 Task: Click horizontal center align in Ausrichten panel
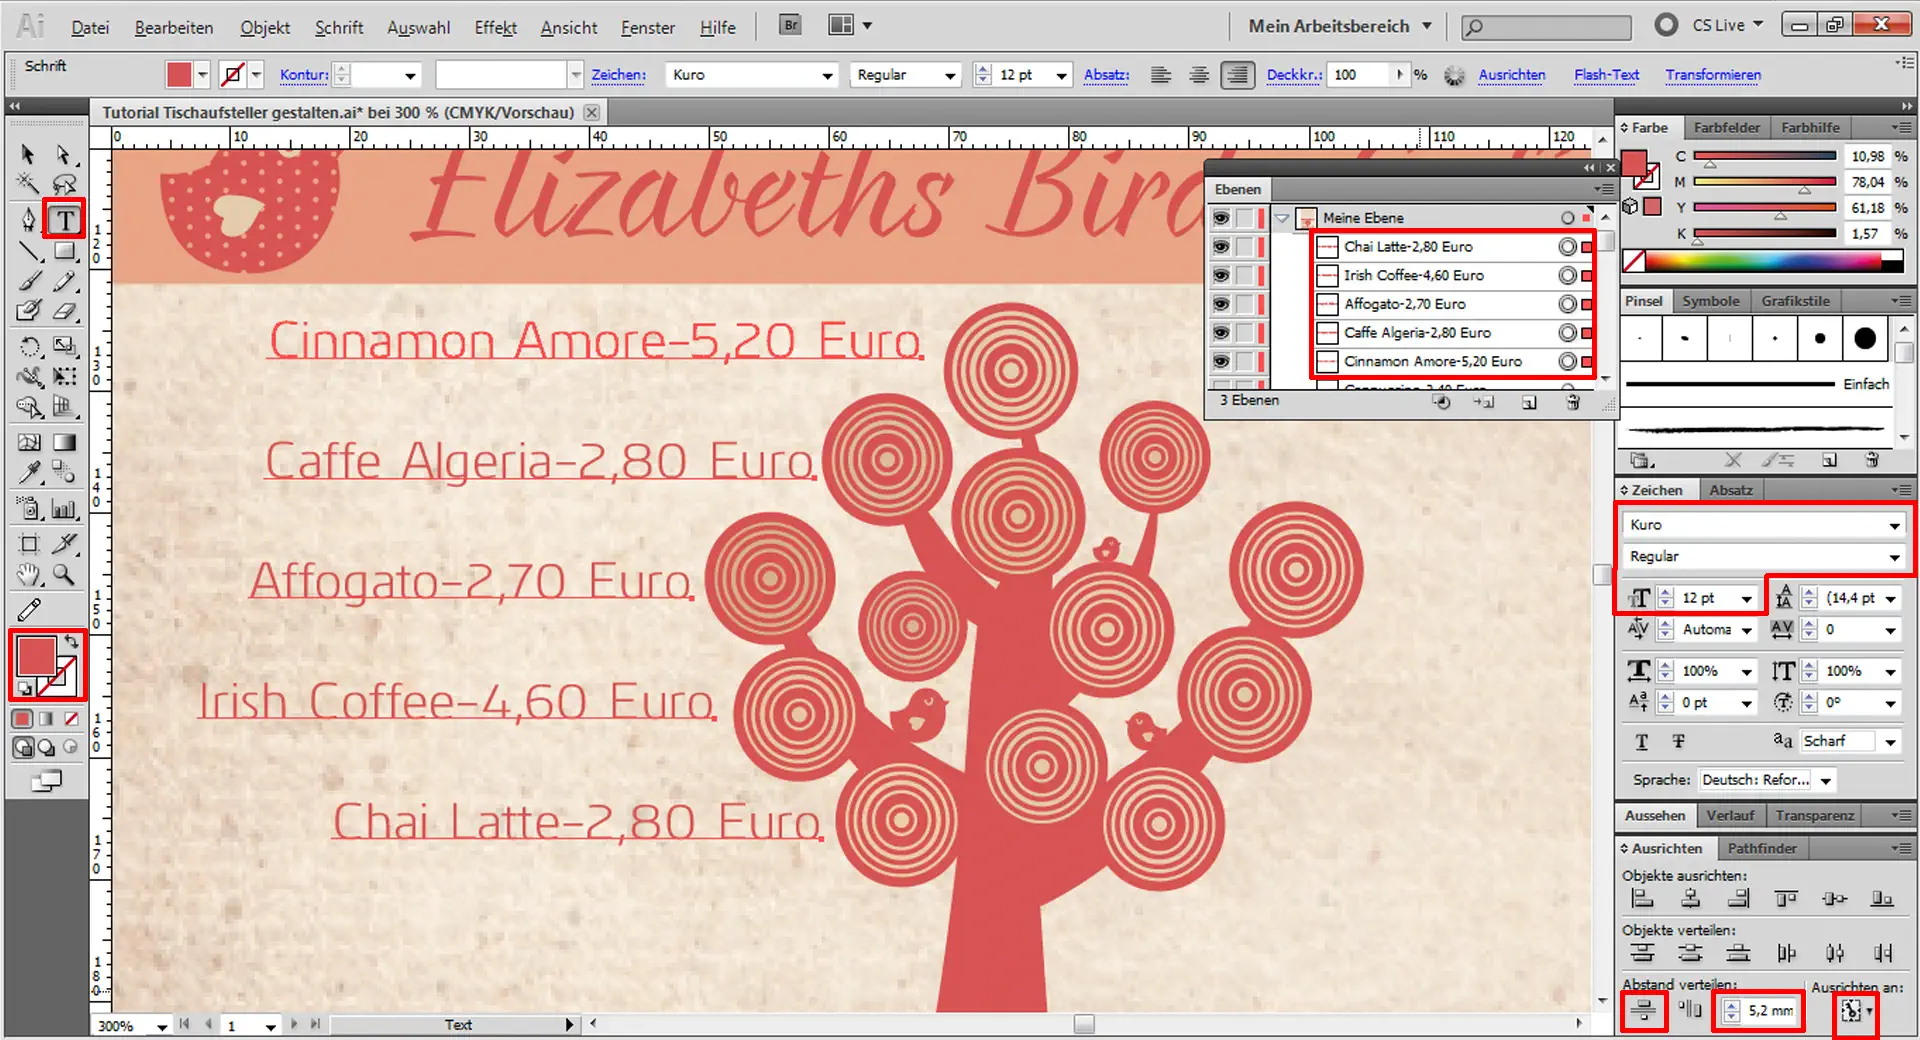coord(1691,898)
